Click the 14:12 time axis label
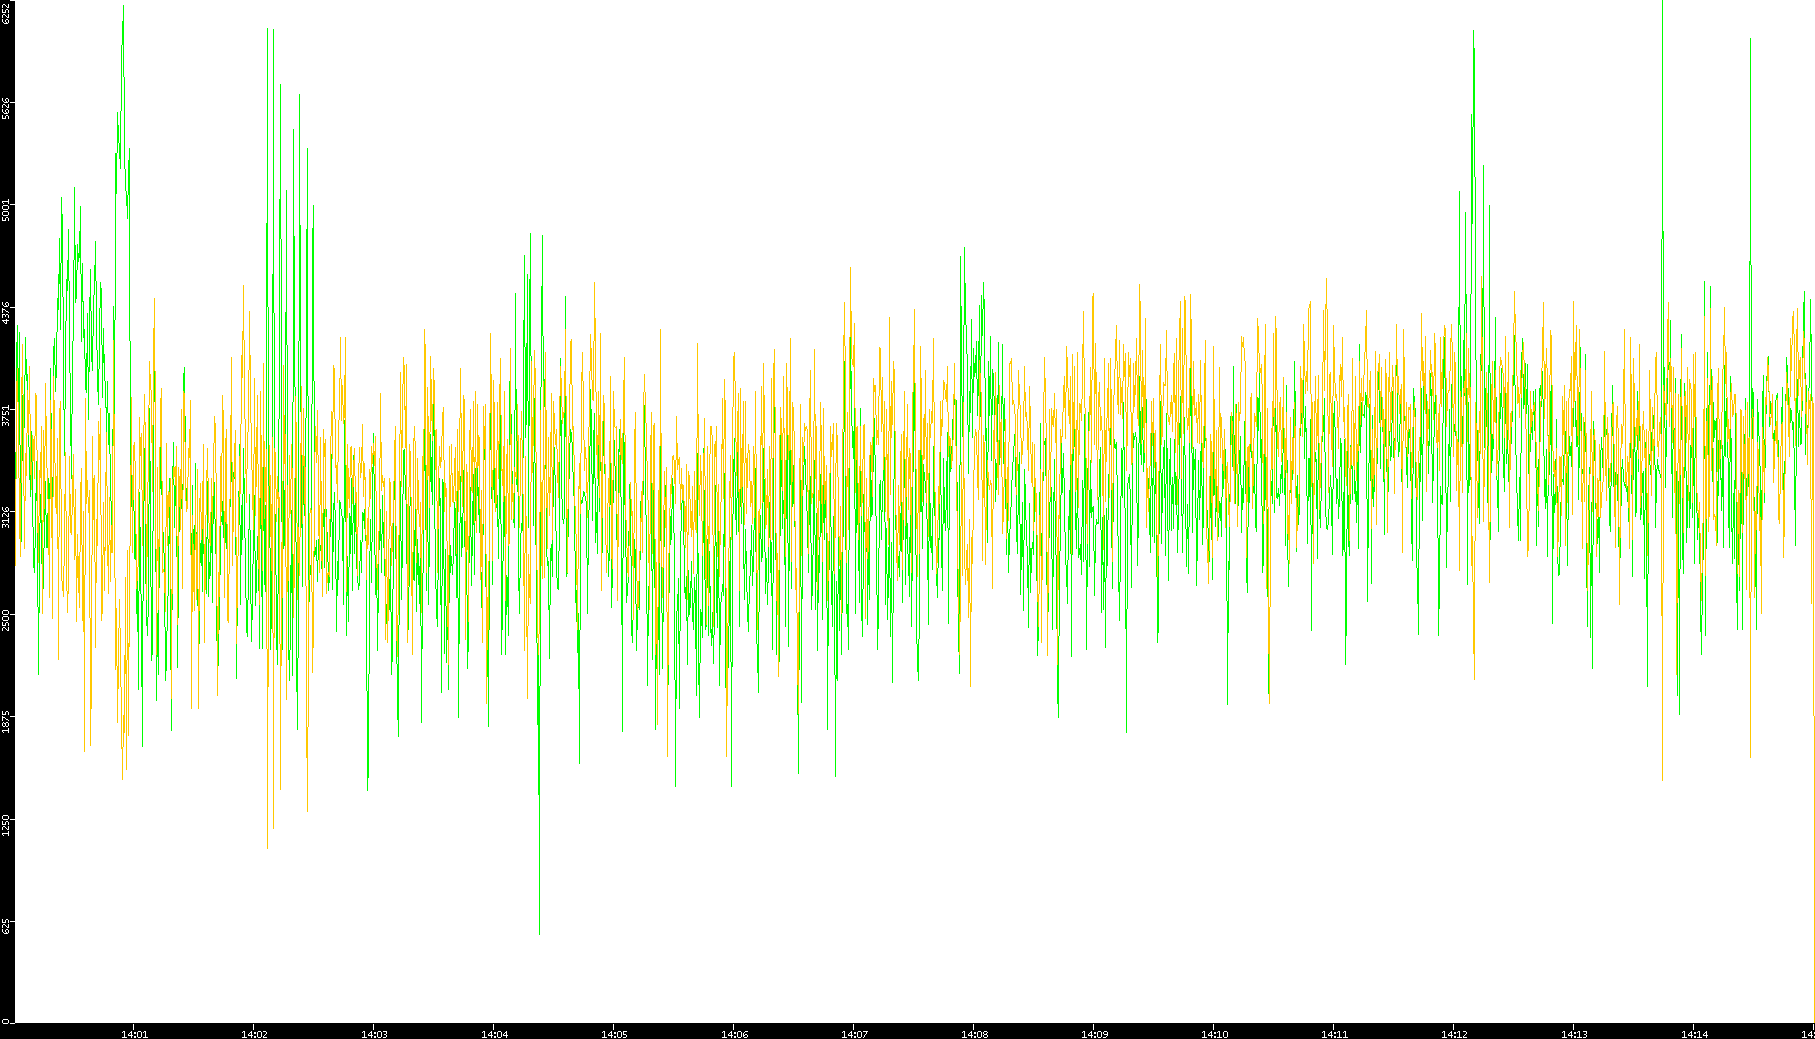 (x=1454, y=1034)
